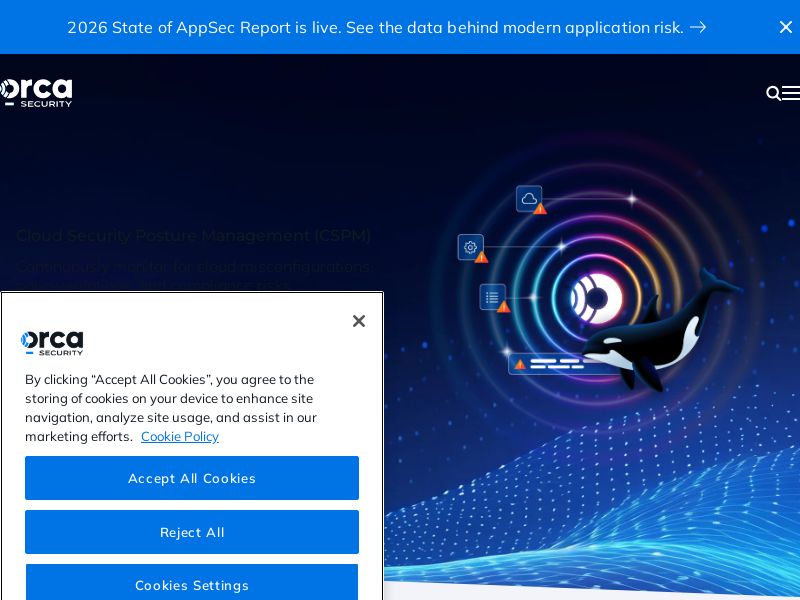The height and width of the screenshot is (600, 800).
Task: Open the 2026 State of AppSec Report link
Action: click(x=375, y=27)
